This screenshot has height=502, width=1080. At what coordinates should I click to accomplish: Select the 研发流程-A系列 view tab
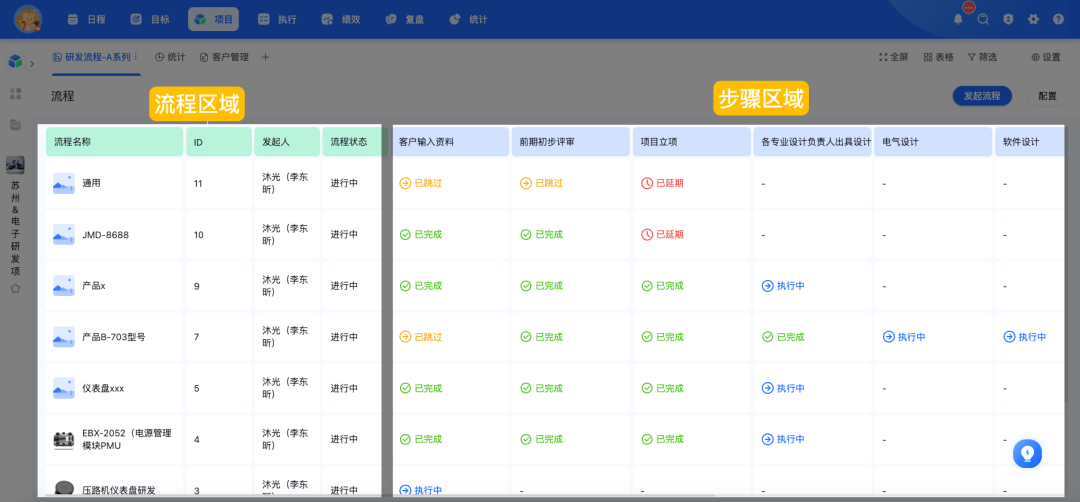(x=92, y=57)
